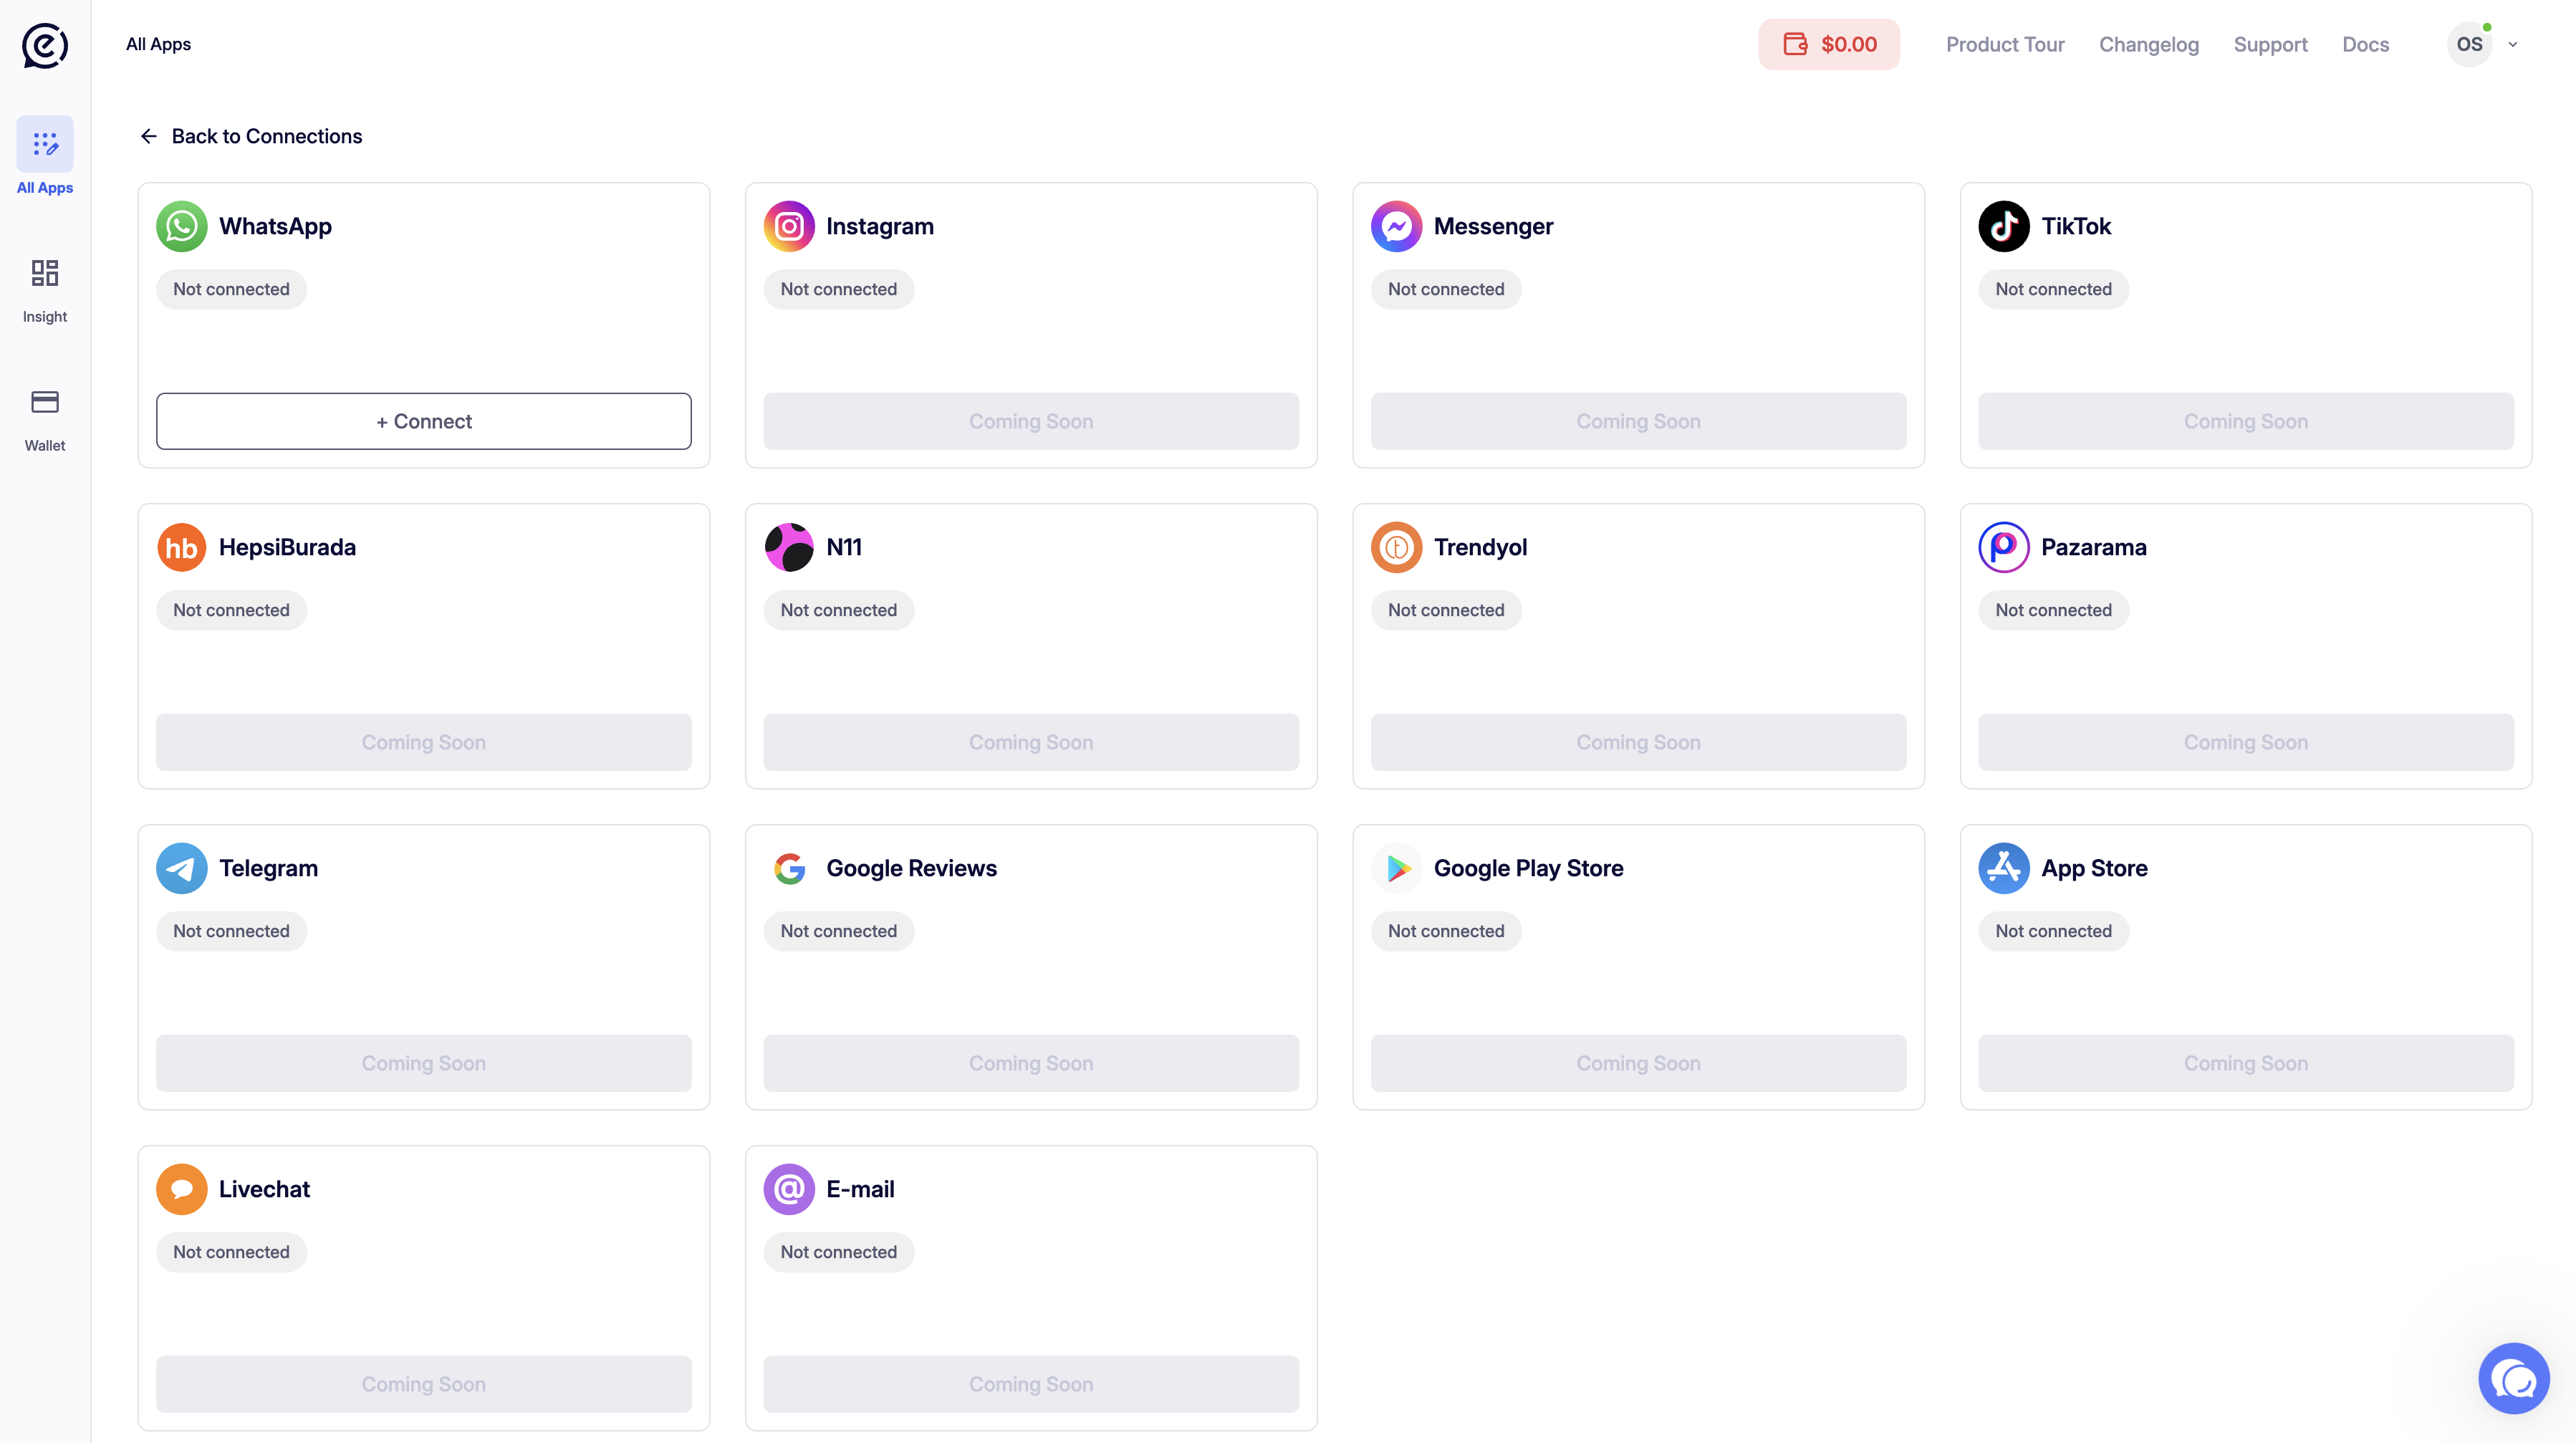Click the App Store logo icon
The height and width of the screenshot is (1443, 2576).
[2004, 868]
